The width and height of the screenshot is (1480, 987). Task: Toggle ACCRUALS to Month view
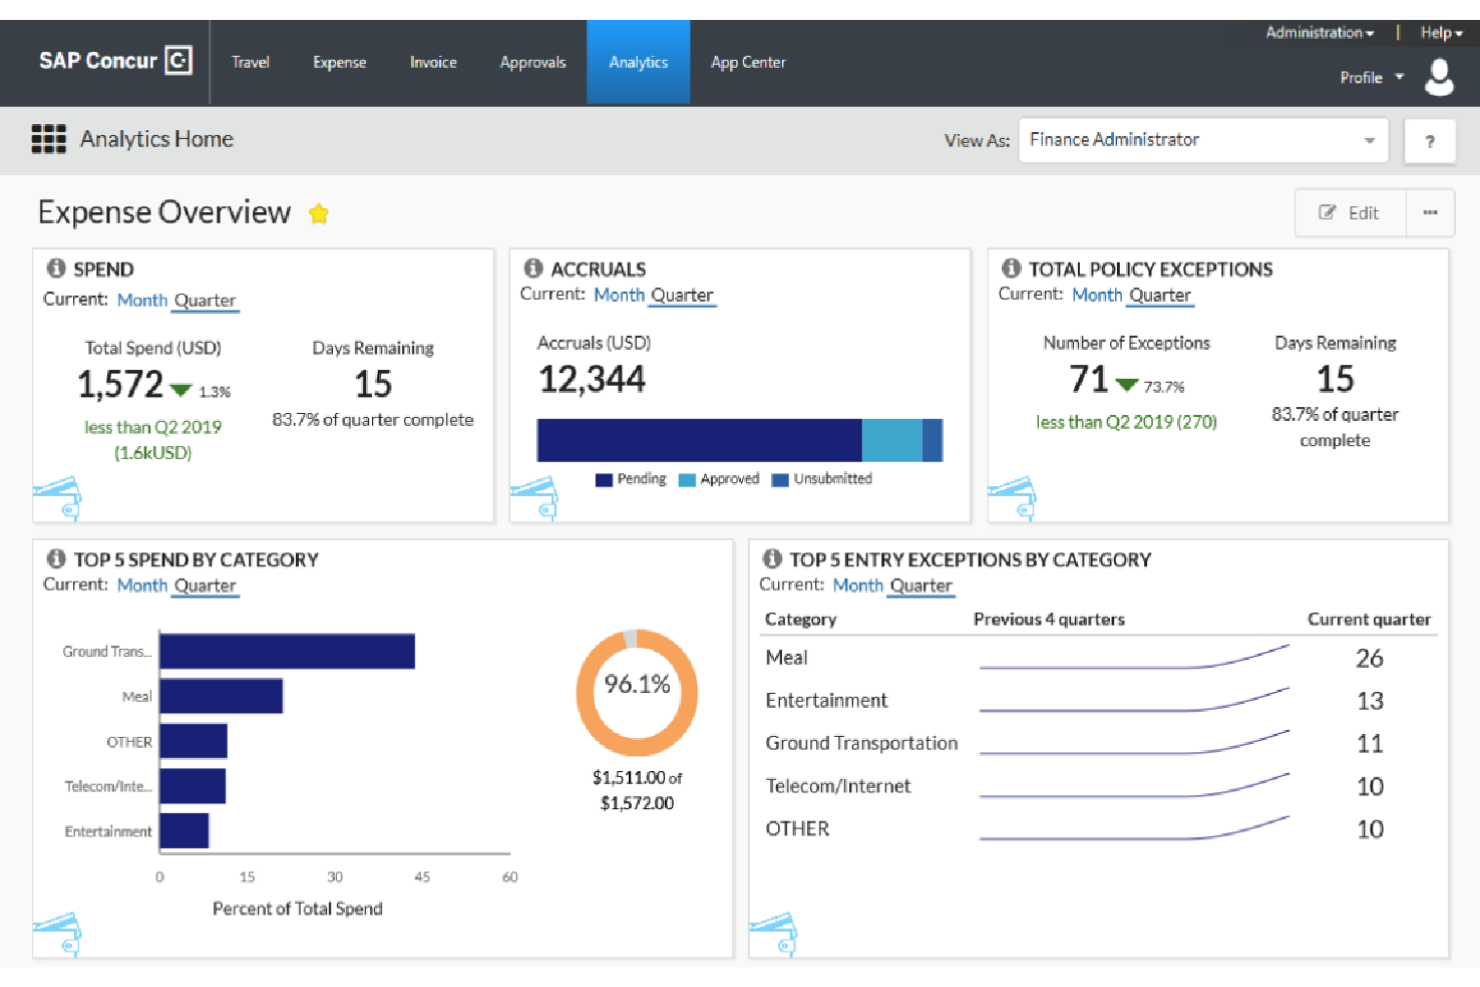[x=619, y=294]
